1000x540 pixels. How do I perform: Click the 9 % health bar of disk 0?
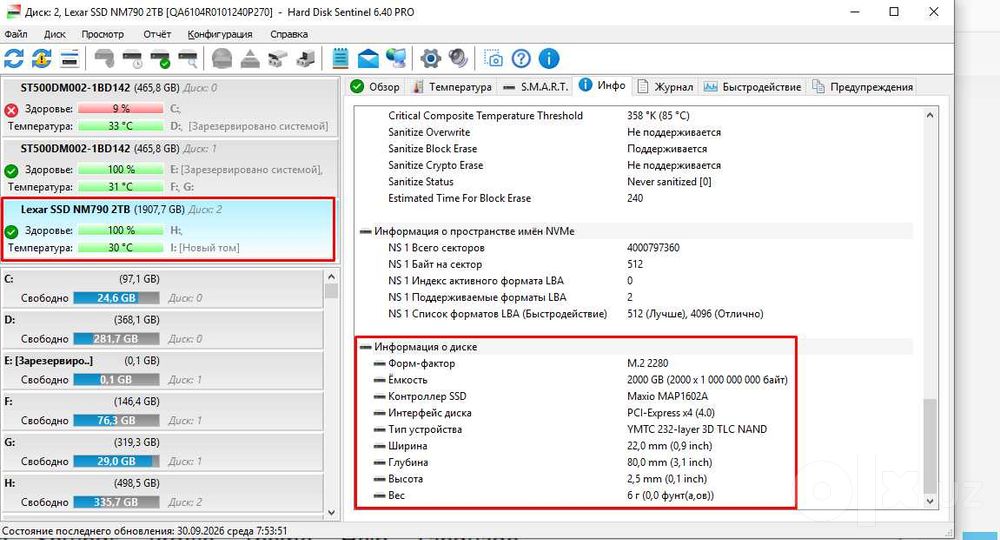point(121,109)
